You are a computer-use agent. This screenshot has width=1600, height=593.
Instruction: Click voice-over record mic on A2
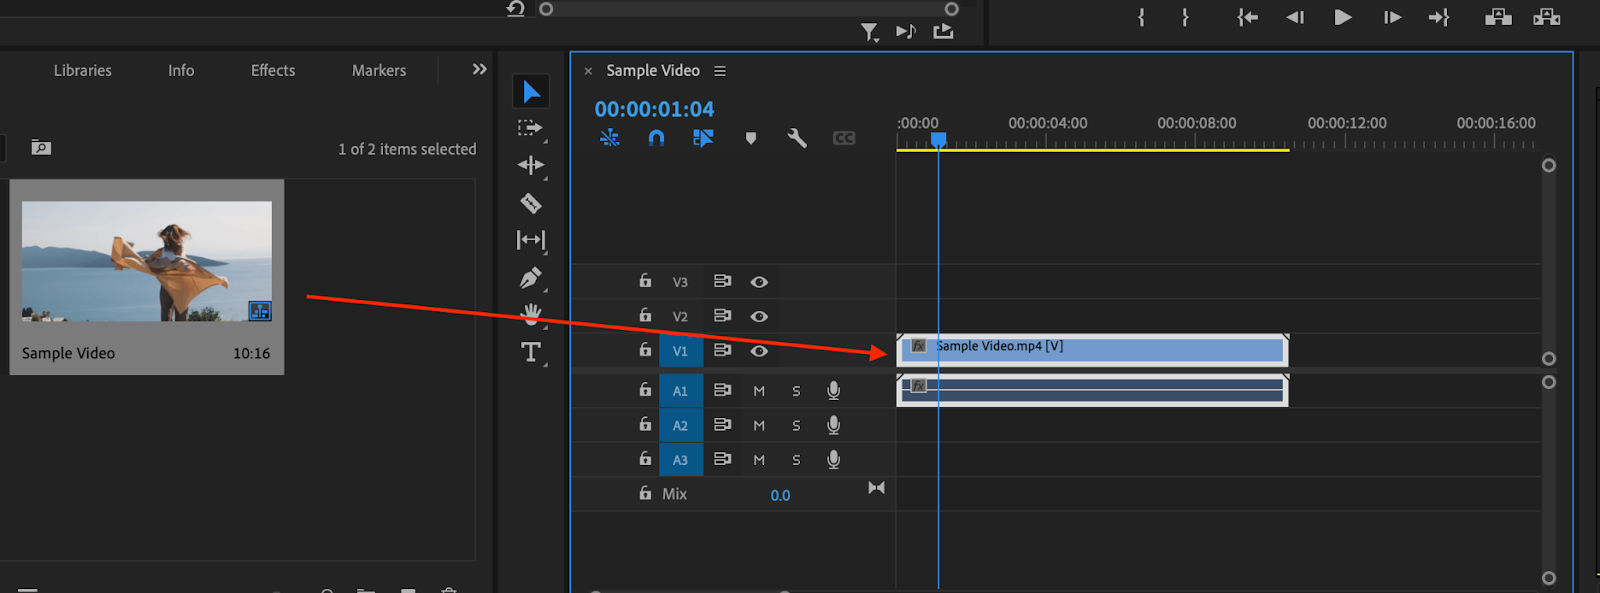[x=833, y=425]
